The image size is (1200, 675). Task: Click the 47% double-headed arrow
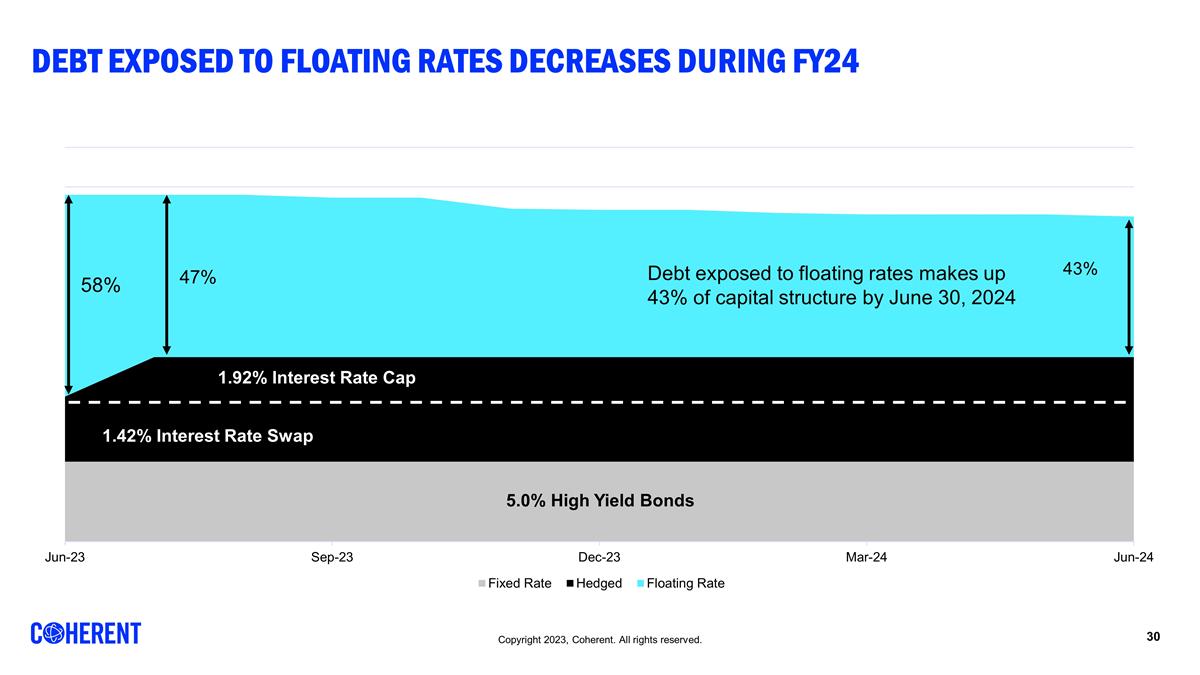coord(166,275)
